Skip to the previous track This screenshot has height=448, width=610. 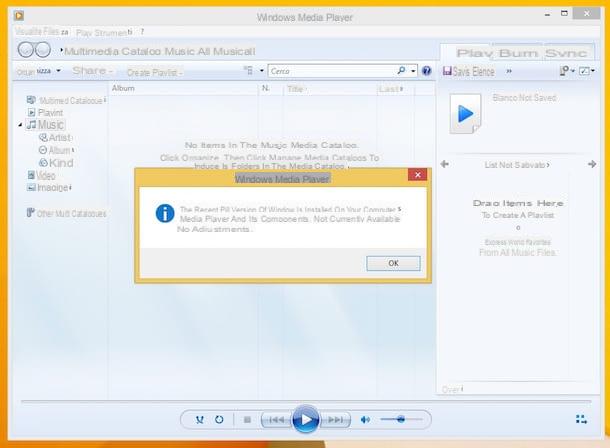[x=277, y=420]
